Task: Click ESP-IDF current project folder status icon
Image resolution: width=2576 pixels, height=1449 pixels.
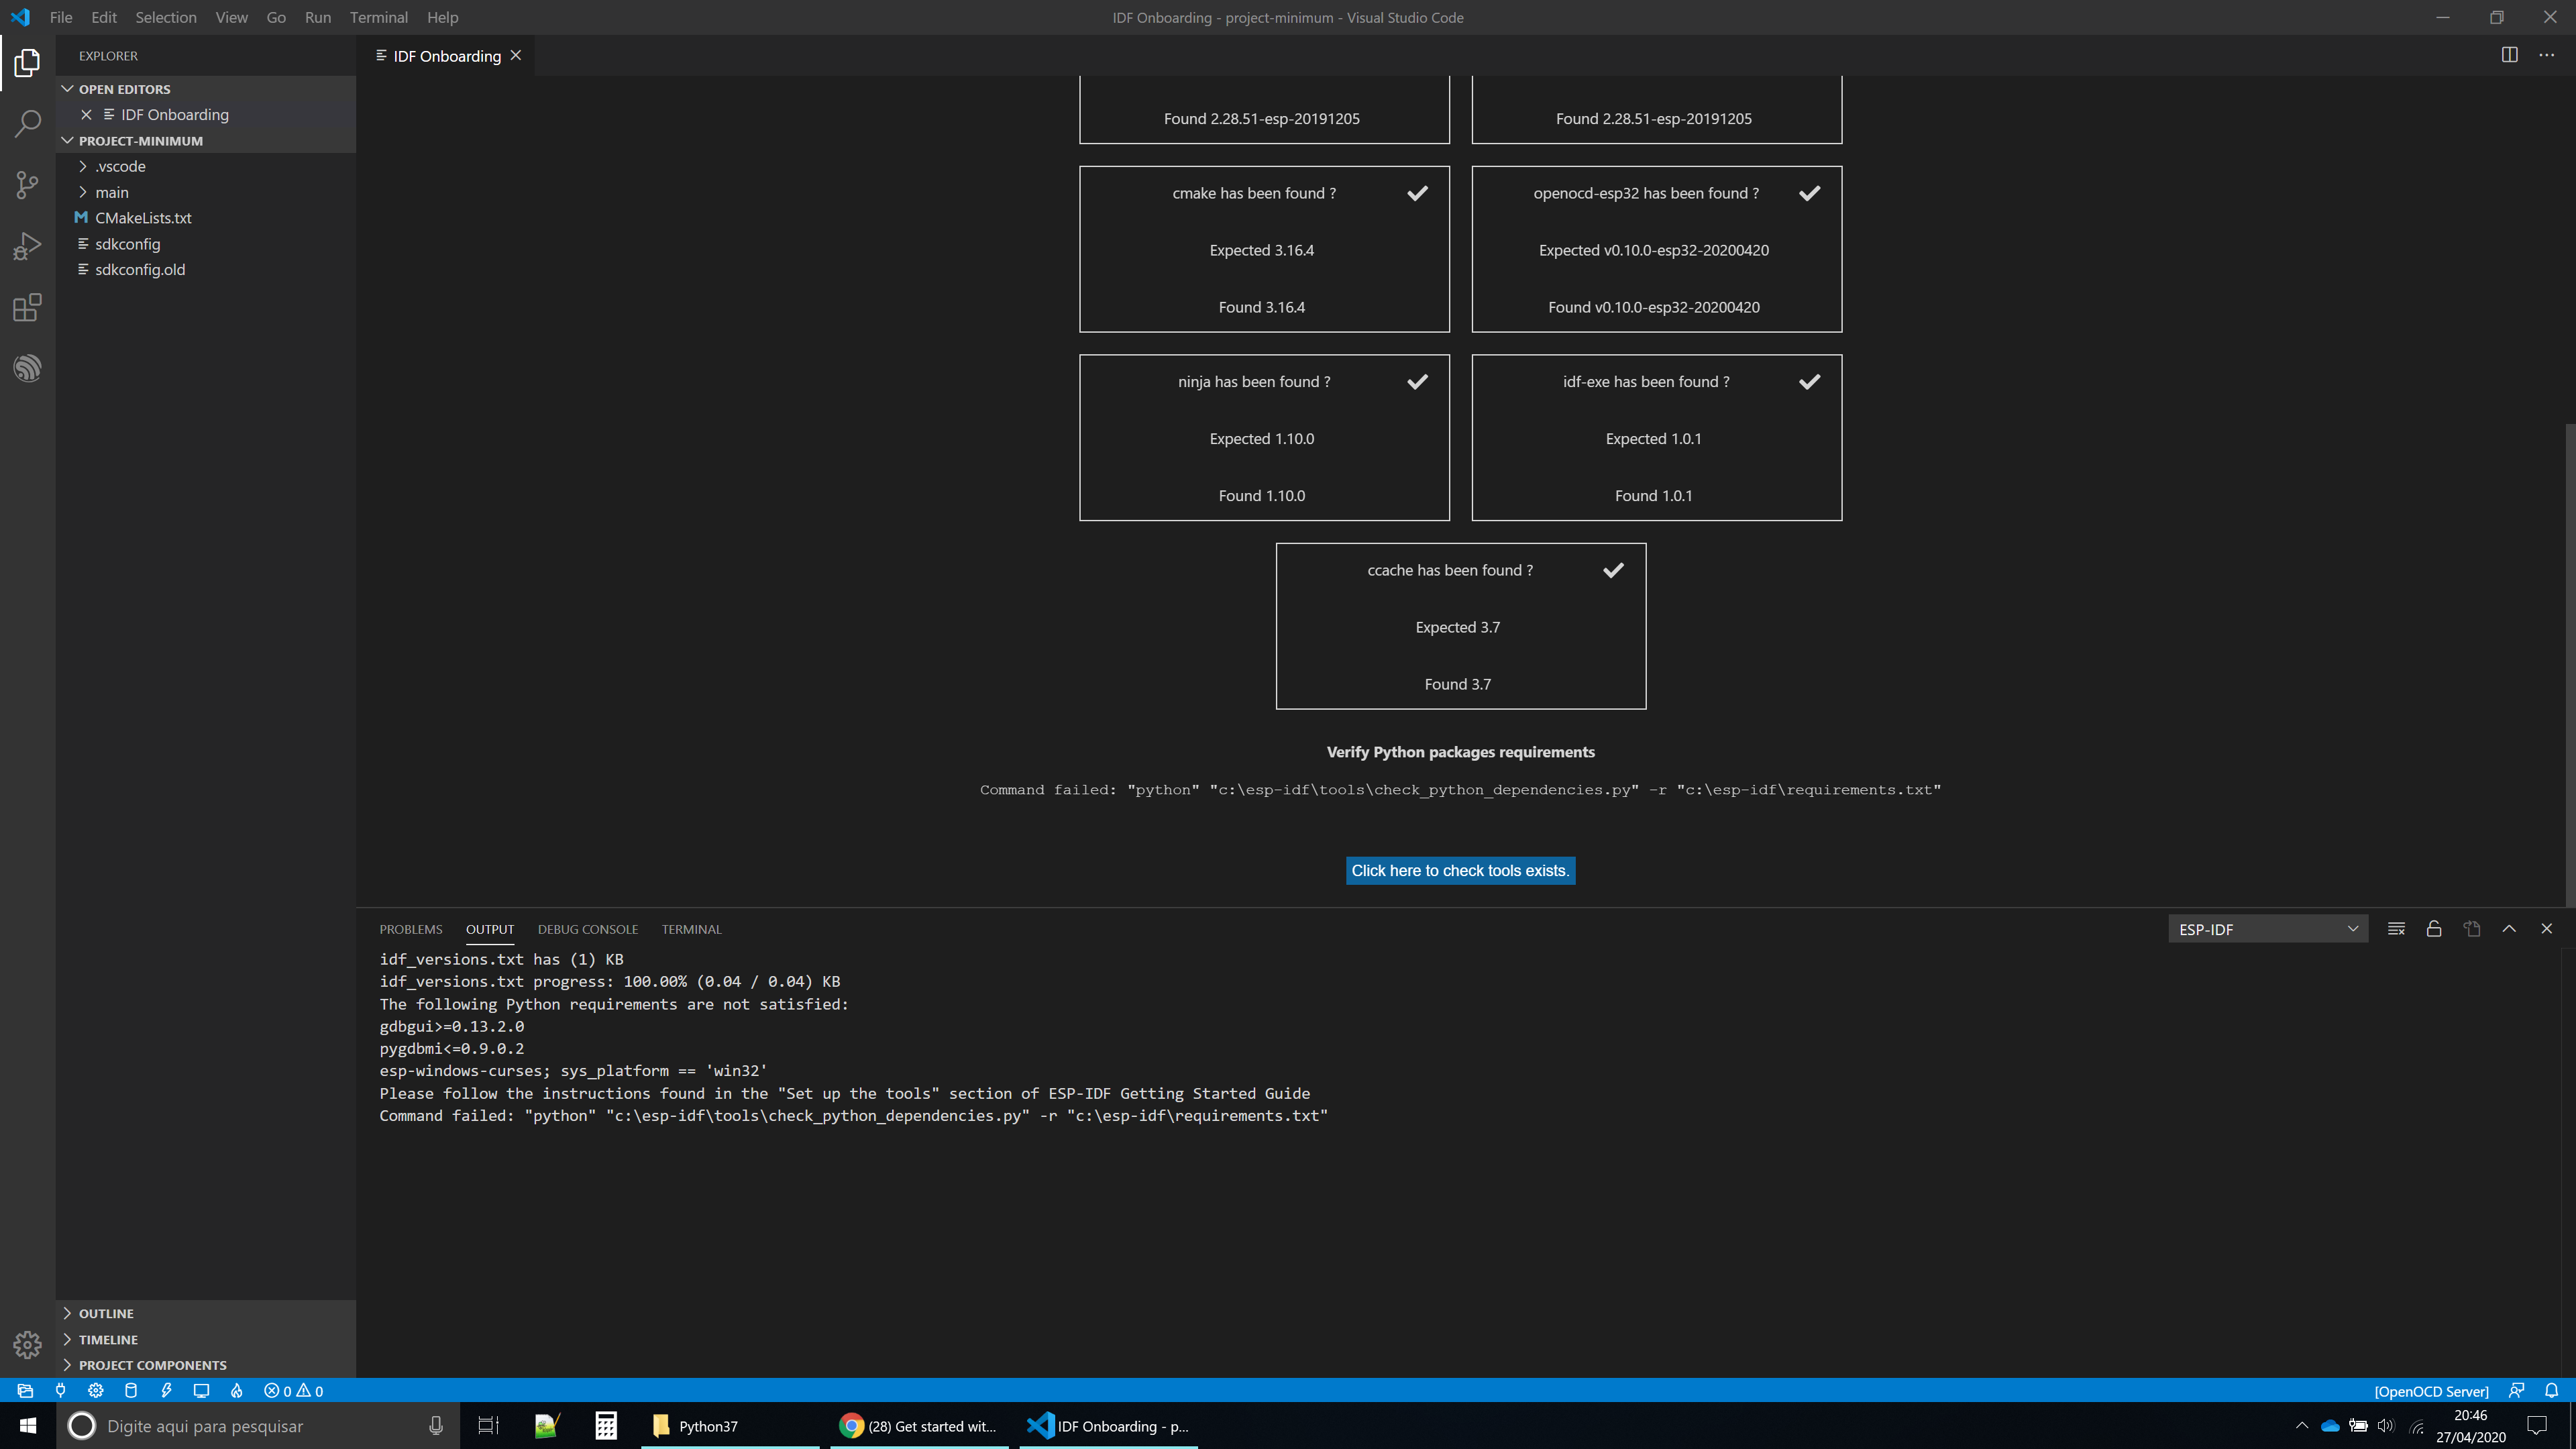Action: point(25,1390)
